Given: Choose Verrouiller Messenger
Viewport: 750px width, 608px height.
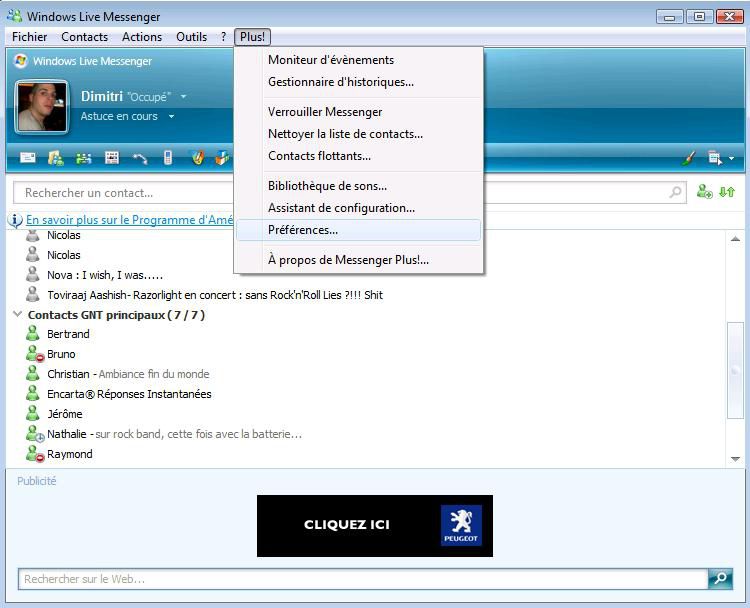Looking at the screenshot, I should pyautogui.click(x=359, y=112).
